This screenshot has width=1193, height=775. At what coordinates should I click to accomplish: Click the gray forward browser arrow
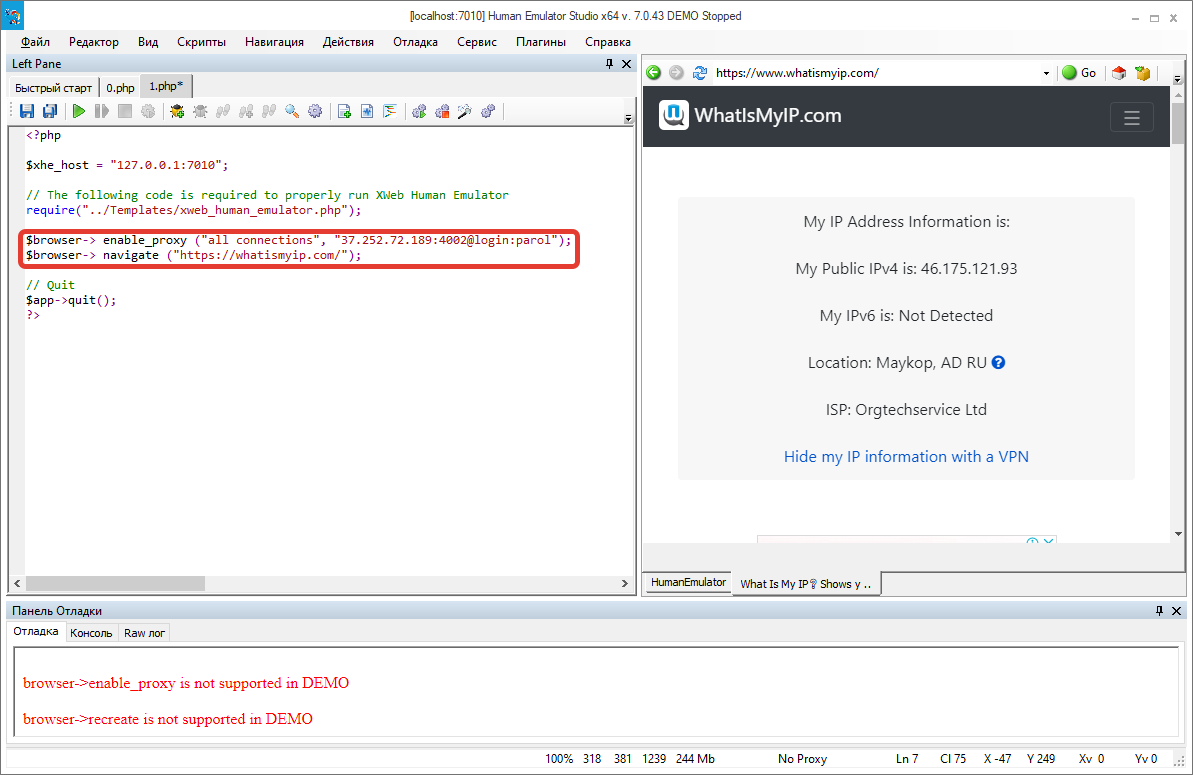pos(676,72)
